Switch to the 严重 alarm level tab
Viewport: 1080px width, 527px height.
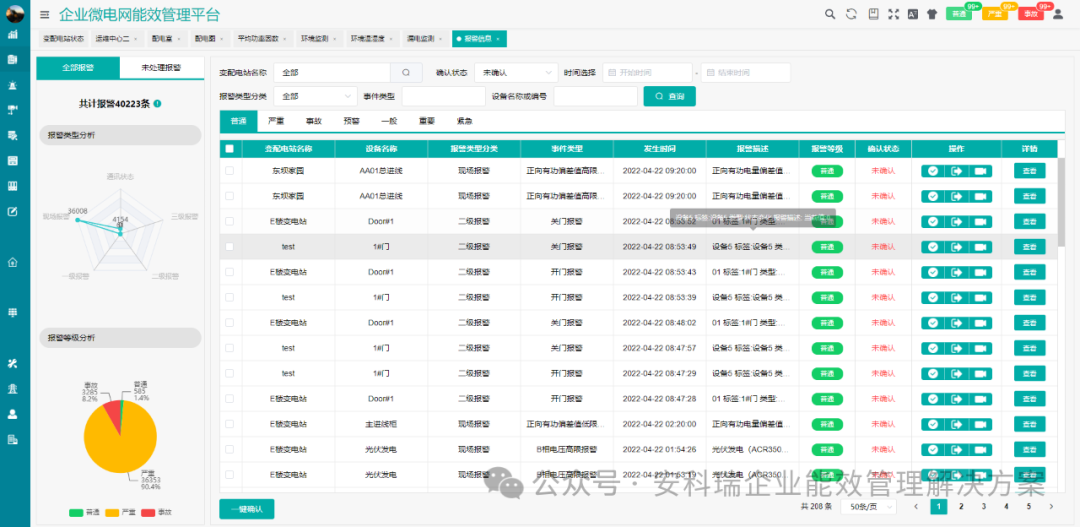[276, 121]
